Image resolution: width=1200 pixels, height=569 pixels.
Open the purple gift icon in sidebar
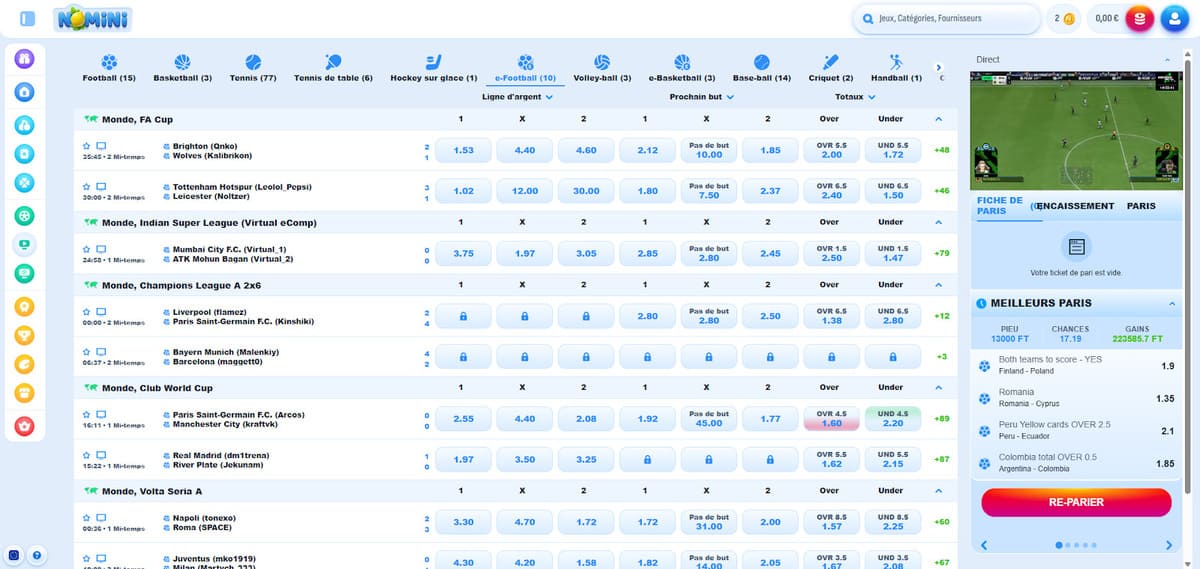point(25,58)
